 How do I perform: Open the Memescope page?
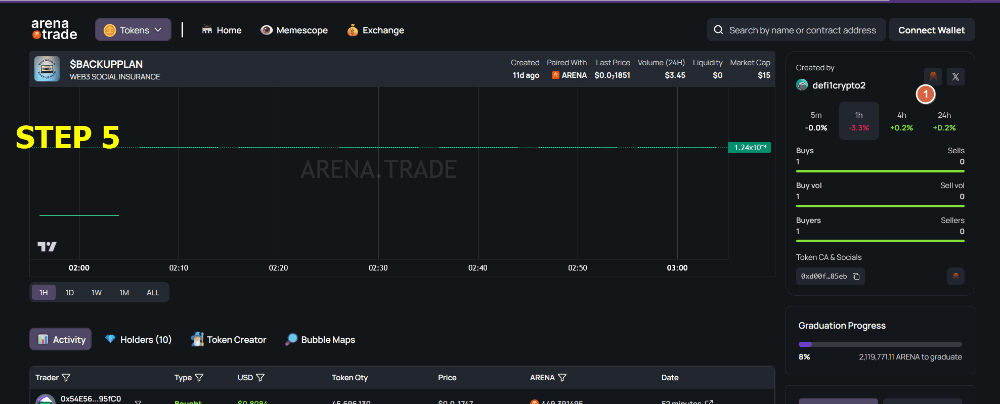click(x=294, y=30)
